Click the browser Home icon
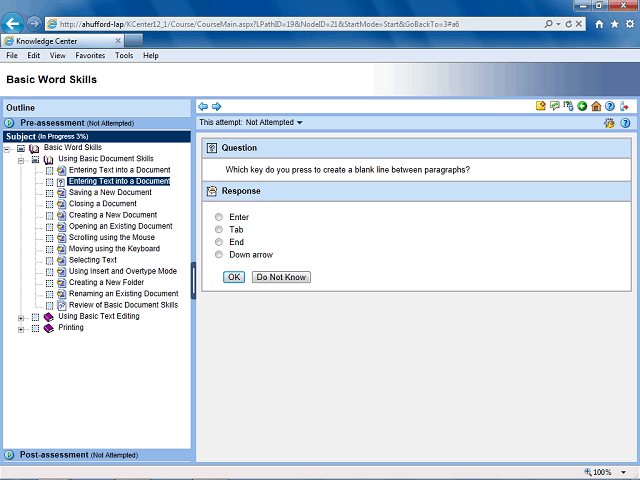 coord(599,24)
